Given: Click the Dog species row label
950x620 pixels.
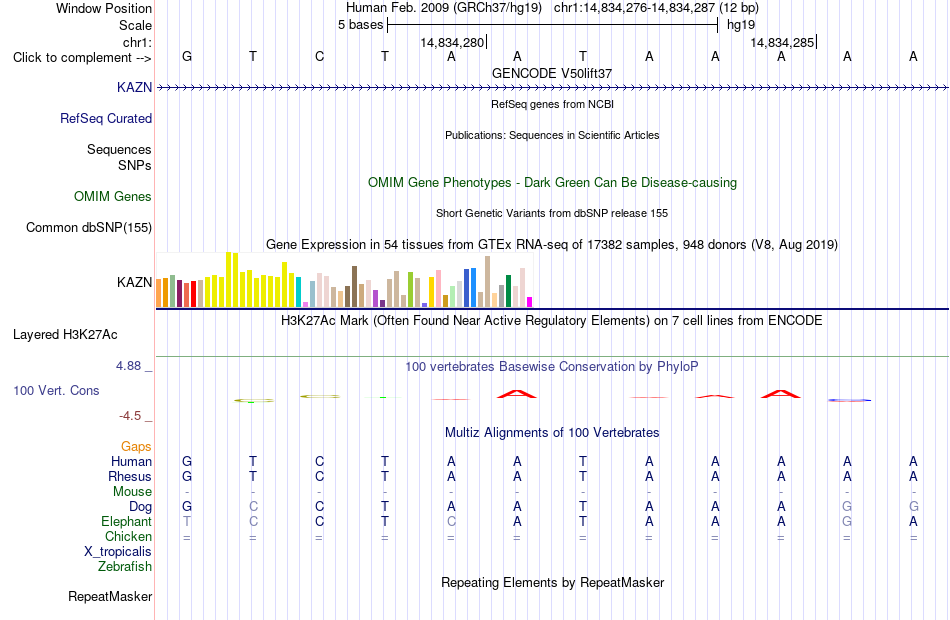Looking at the screenshot, I should pos(141,507).
